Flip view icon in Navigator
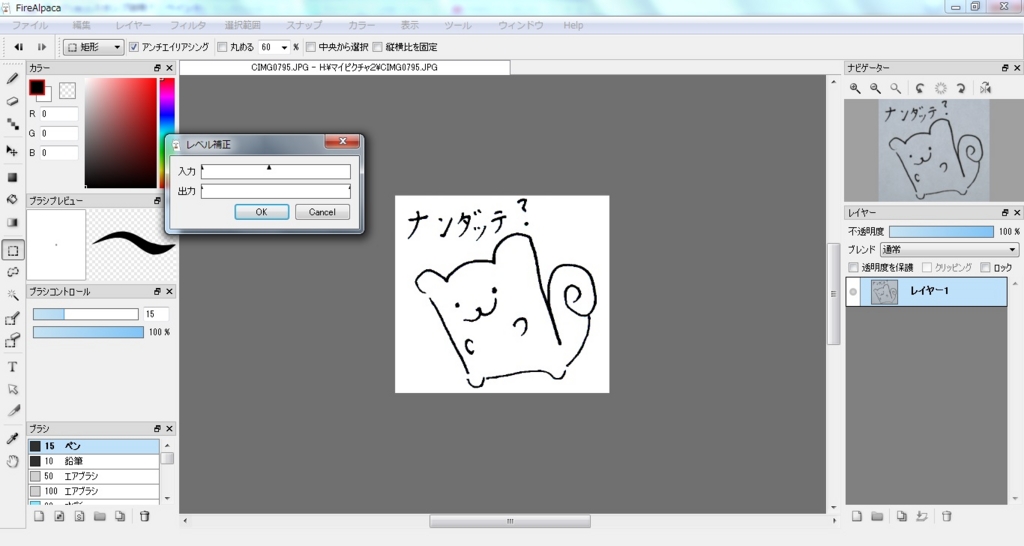The image size is (1024, 546). (x=985, y=88)
